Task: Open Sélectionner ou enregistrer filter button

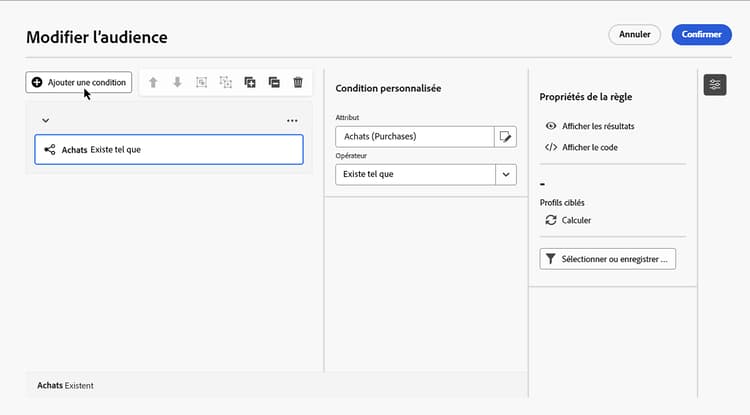Action: (608, 259)
